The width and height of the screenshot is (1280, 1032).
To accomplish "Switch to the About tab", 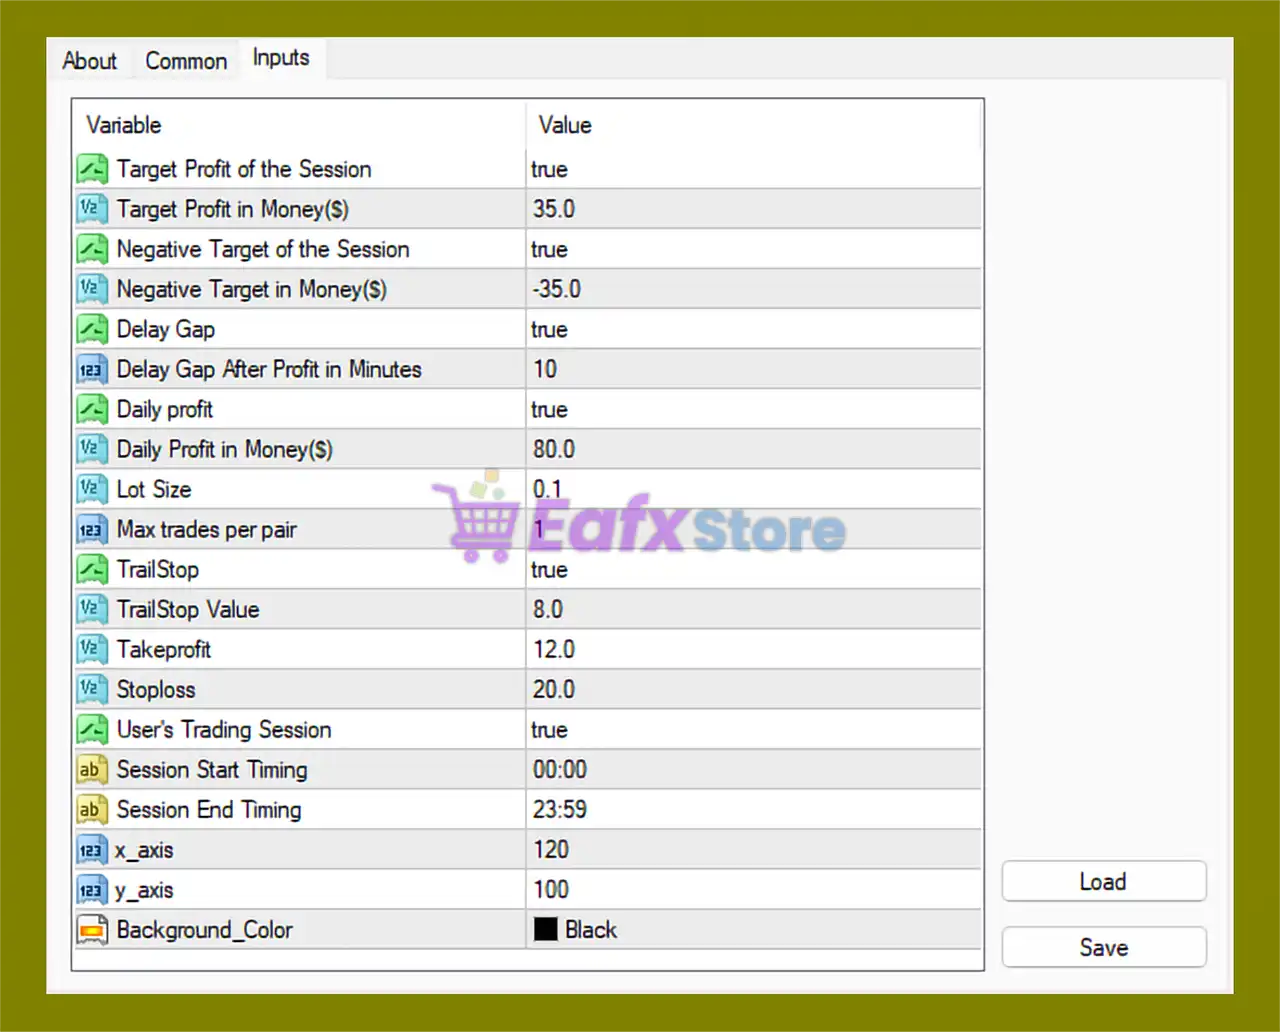I will 90,61.
